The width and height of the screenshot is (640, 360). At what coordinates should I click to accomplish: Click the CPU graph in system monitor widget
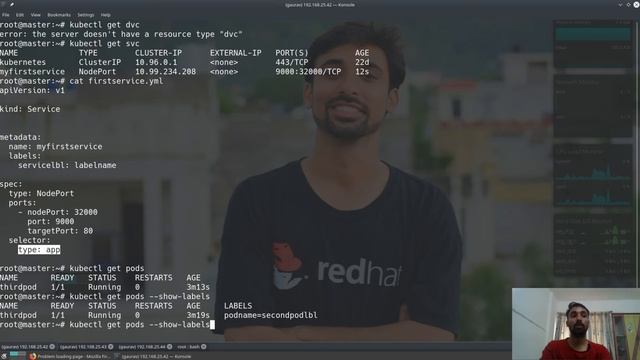(593, 178)
